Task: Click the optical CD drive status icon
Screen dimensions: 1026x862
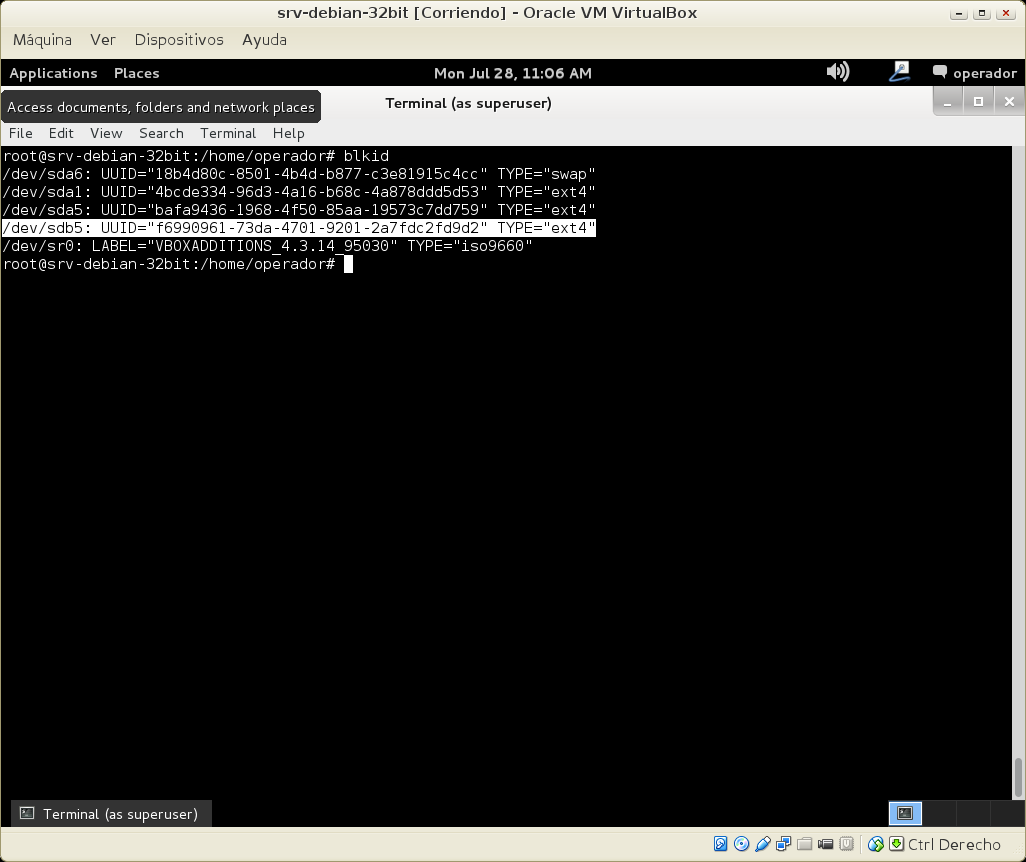Action: click(x=741, y=844)
